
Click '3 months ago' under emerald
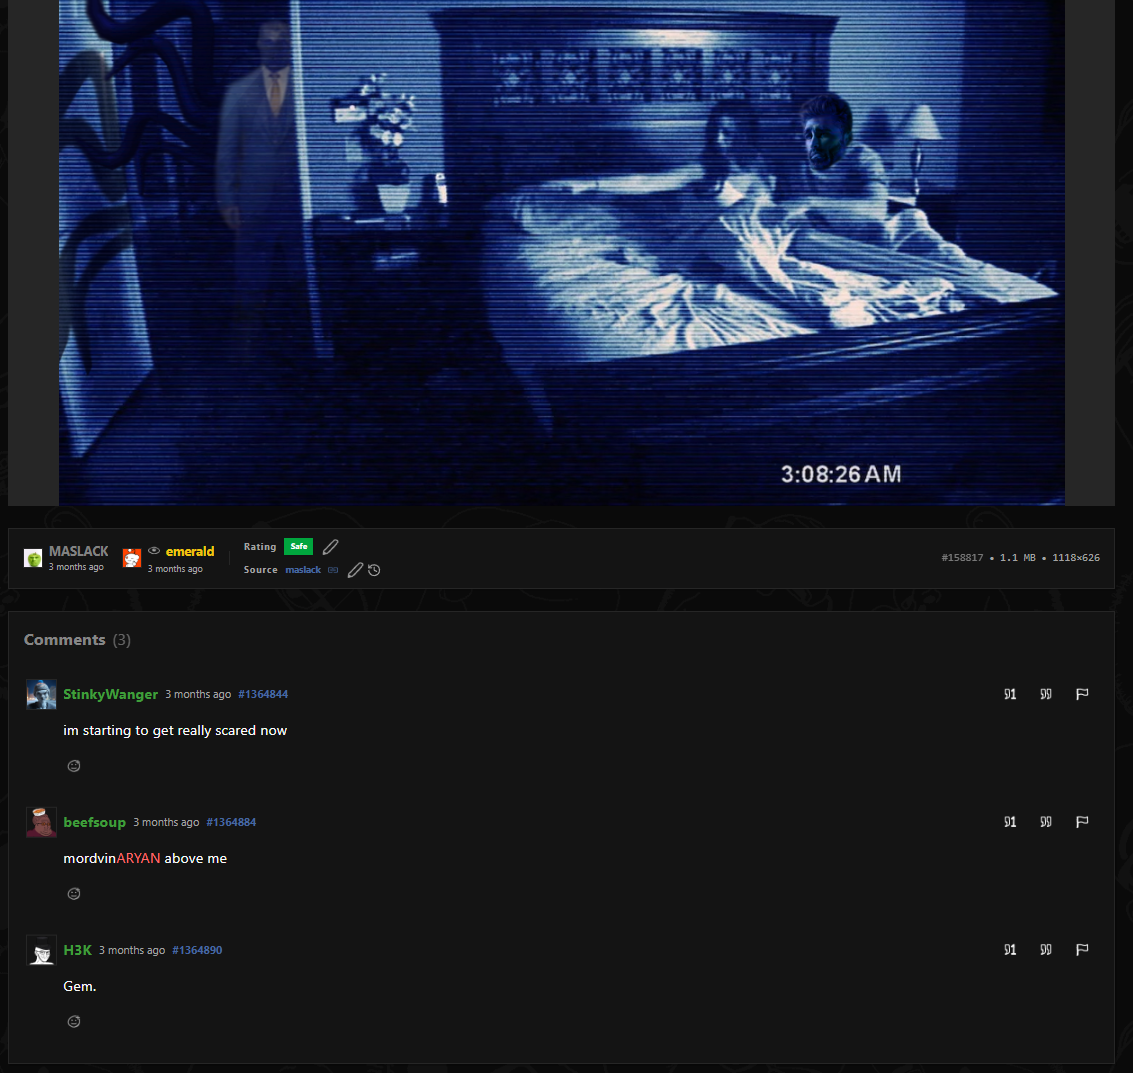point(175,569)
